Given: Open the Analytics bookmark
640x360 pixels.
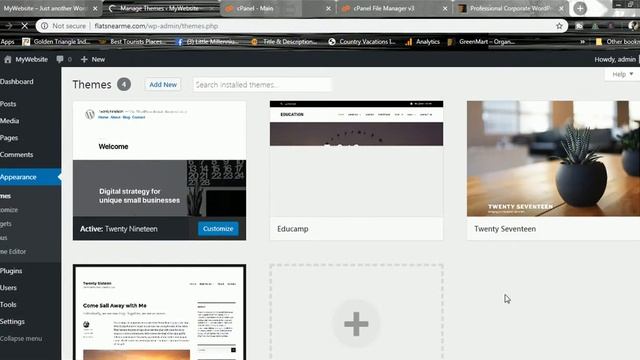Looking at the screenshot, I should pyautogui.click(x=422, y=42).
